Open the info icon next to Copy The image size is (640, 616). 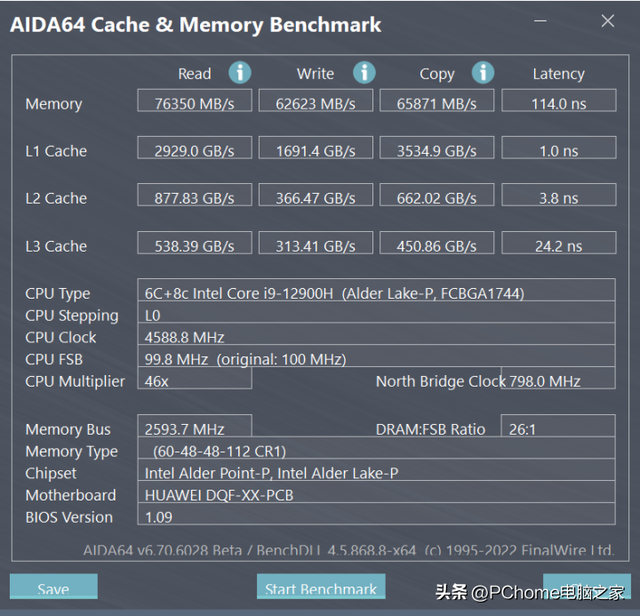(x=483, y=72)
